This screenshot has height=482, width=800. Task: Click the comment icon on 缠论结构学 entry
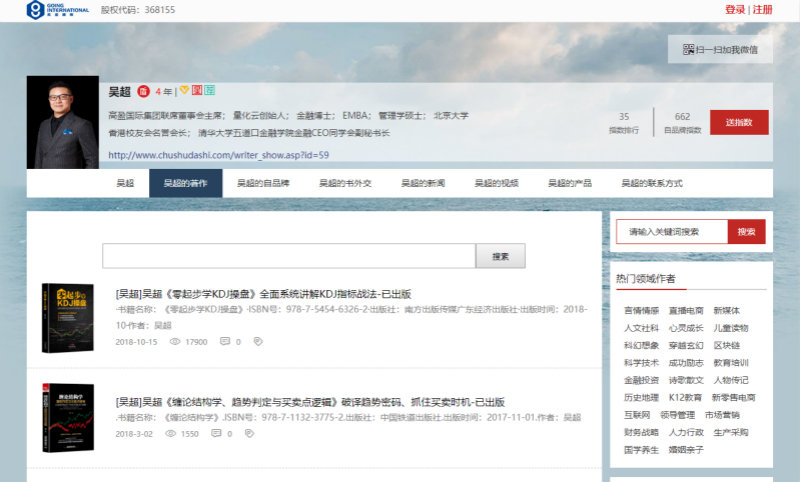tap(217, 433)
